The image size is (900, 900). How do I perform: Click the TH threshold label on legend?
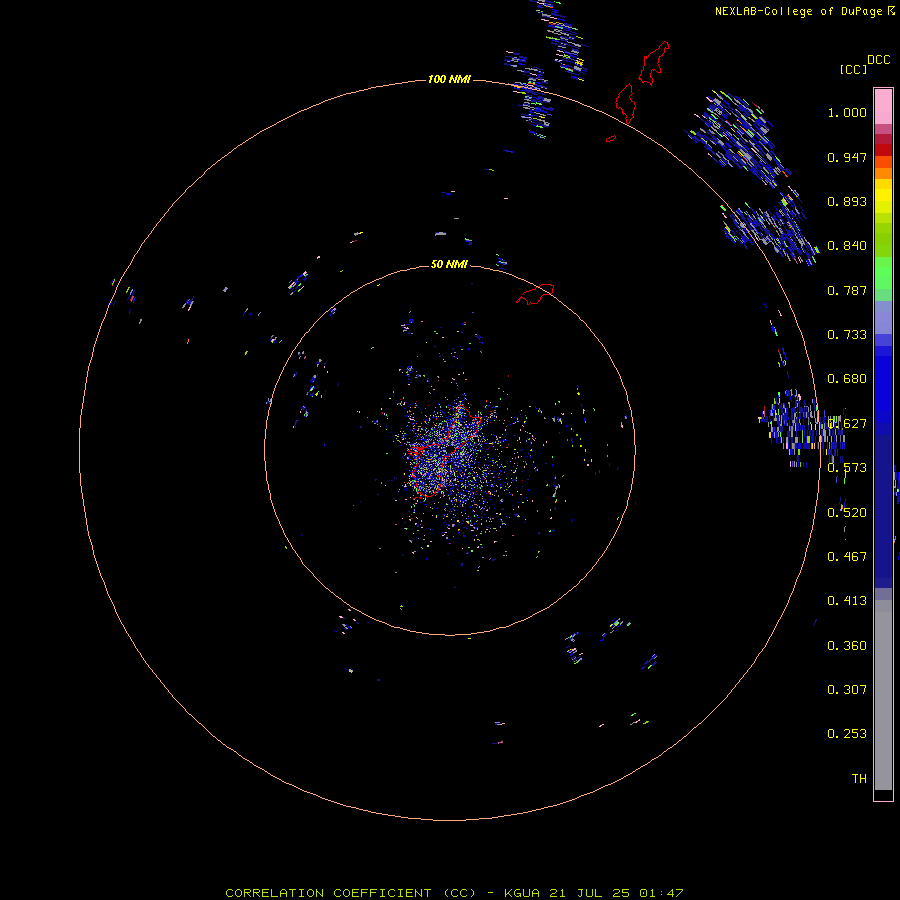(x=859, y=778)
